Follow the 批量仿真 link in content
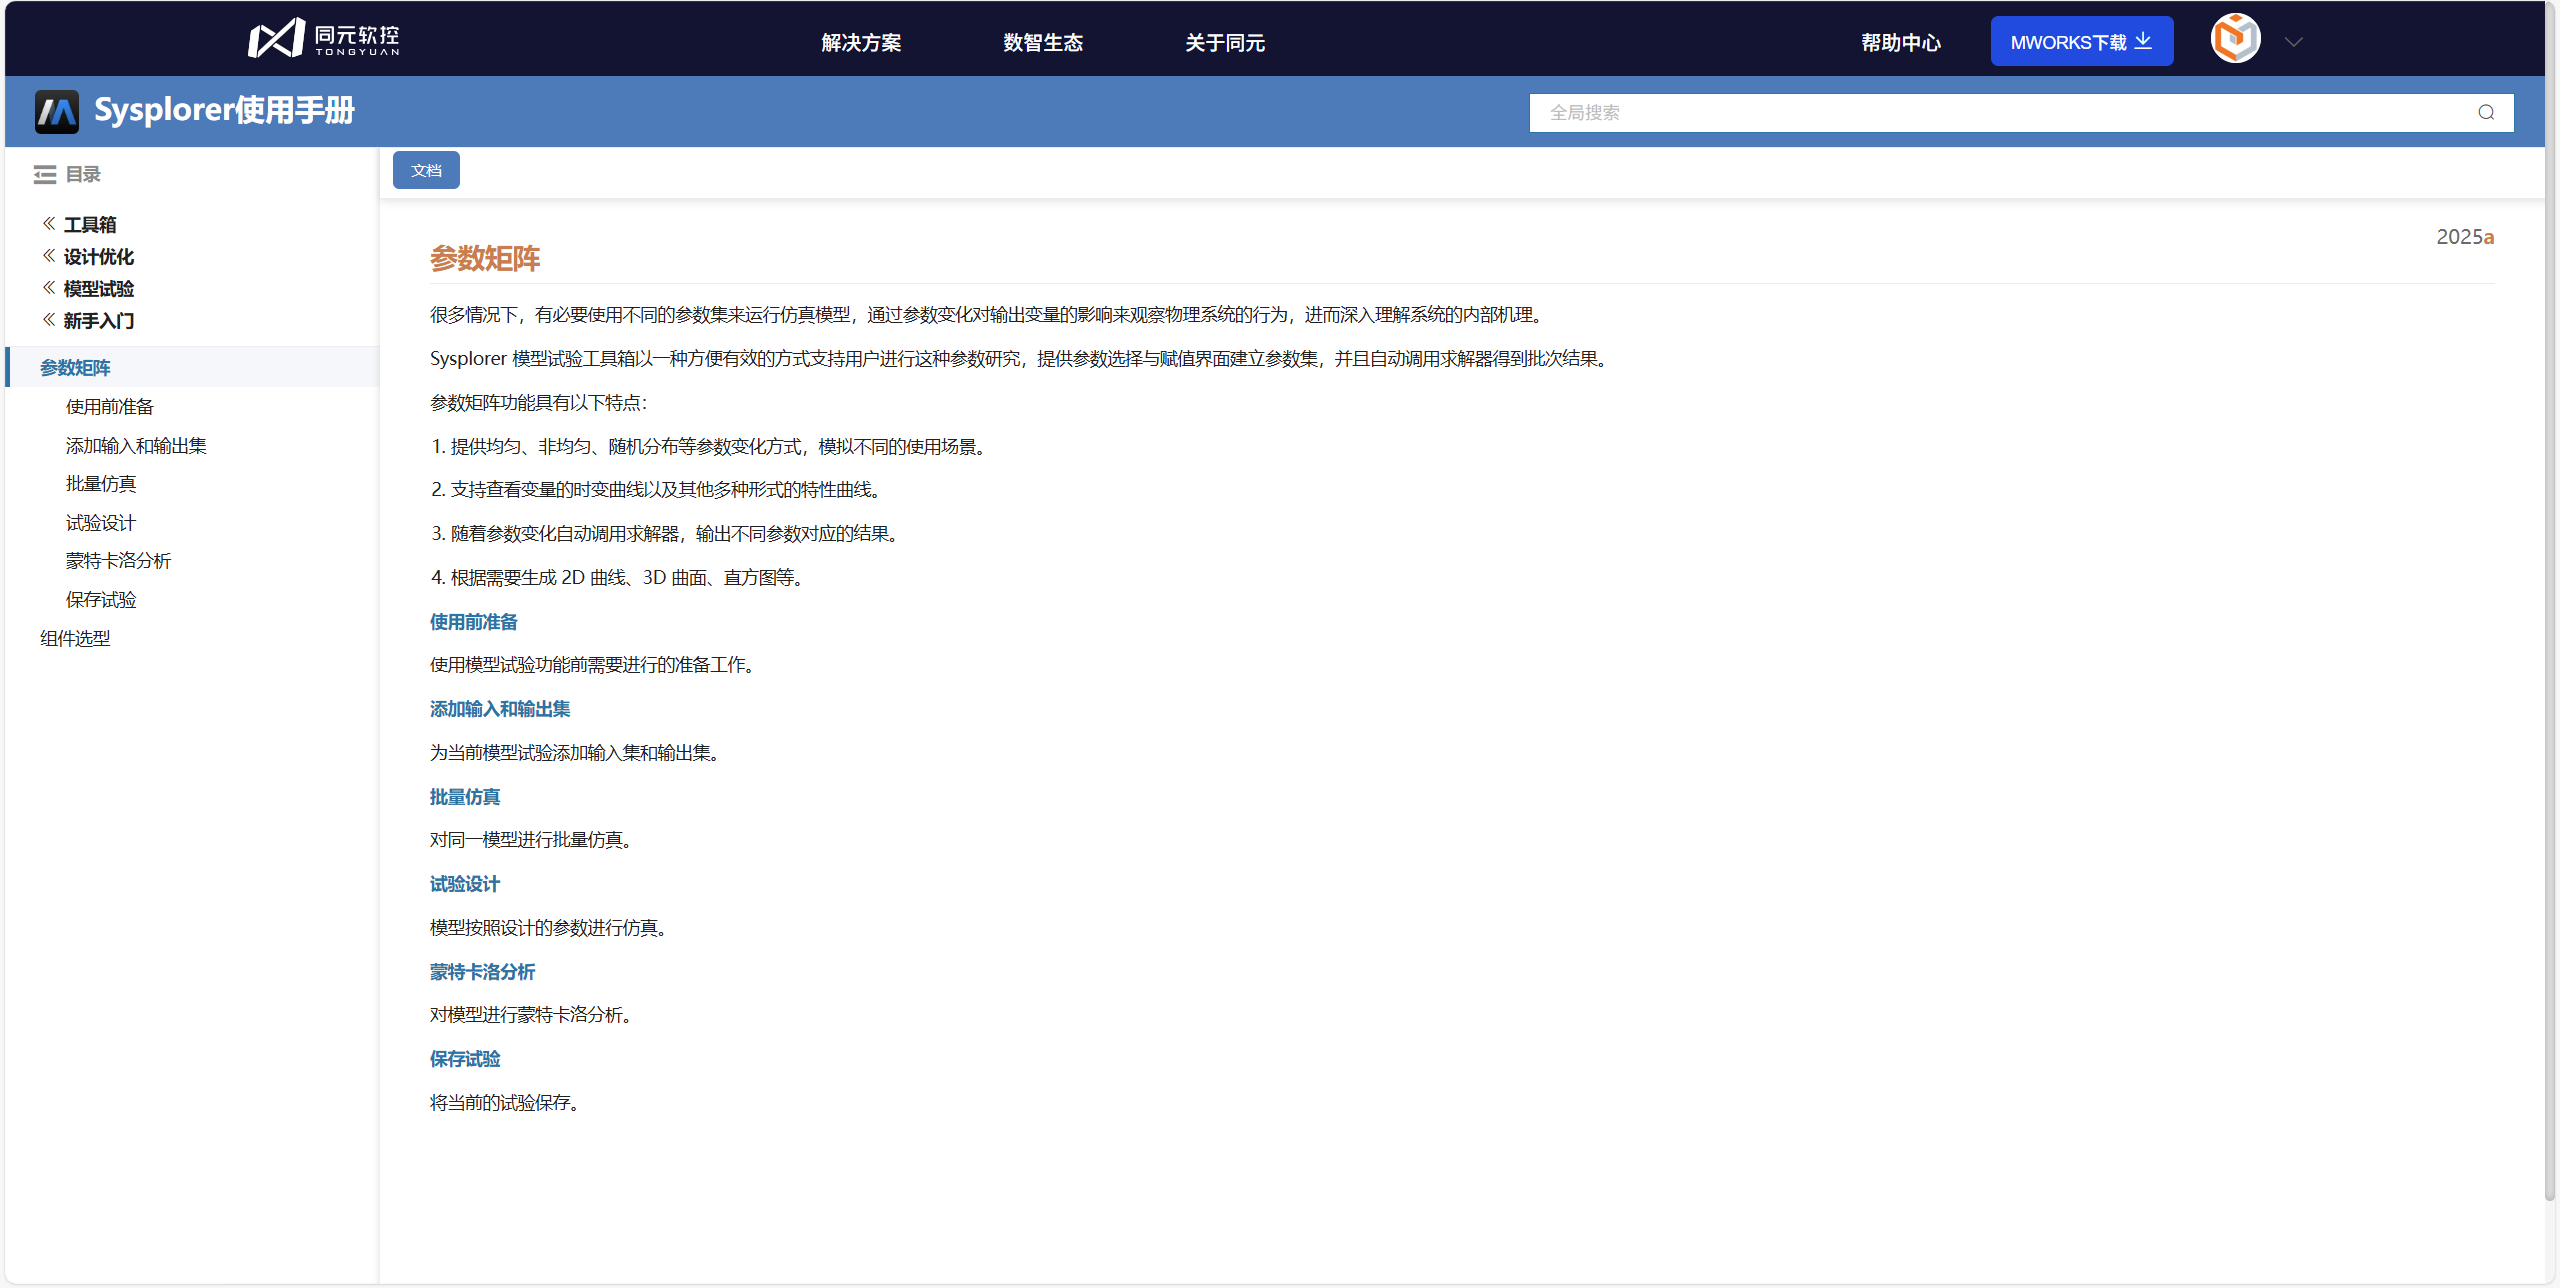2560x1288 pixels. point(465,796)
